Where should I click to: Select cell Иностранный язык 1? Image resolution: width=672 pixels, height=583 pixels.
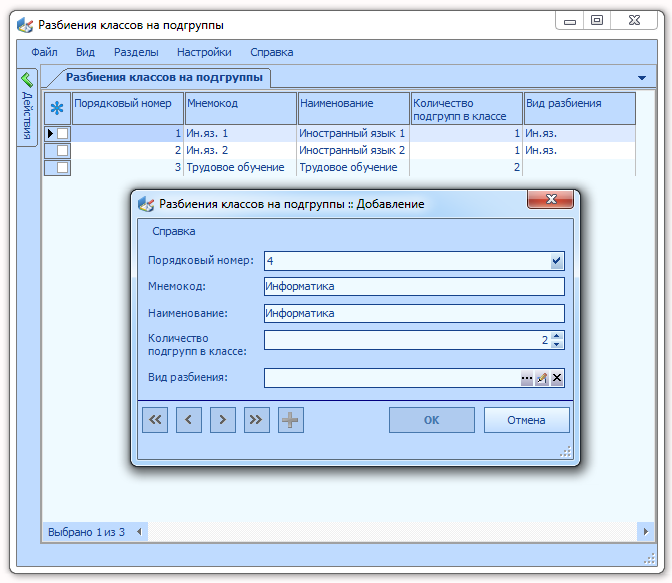(353, 133)
